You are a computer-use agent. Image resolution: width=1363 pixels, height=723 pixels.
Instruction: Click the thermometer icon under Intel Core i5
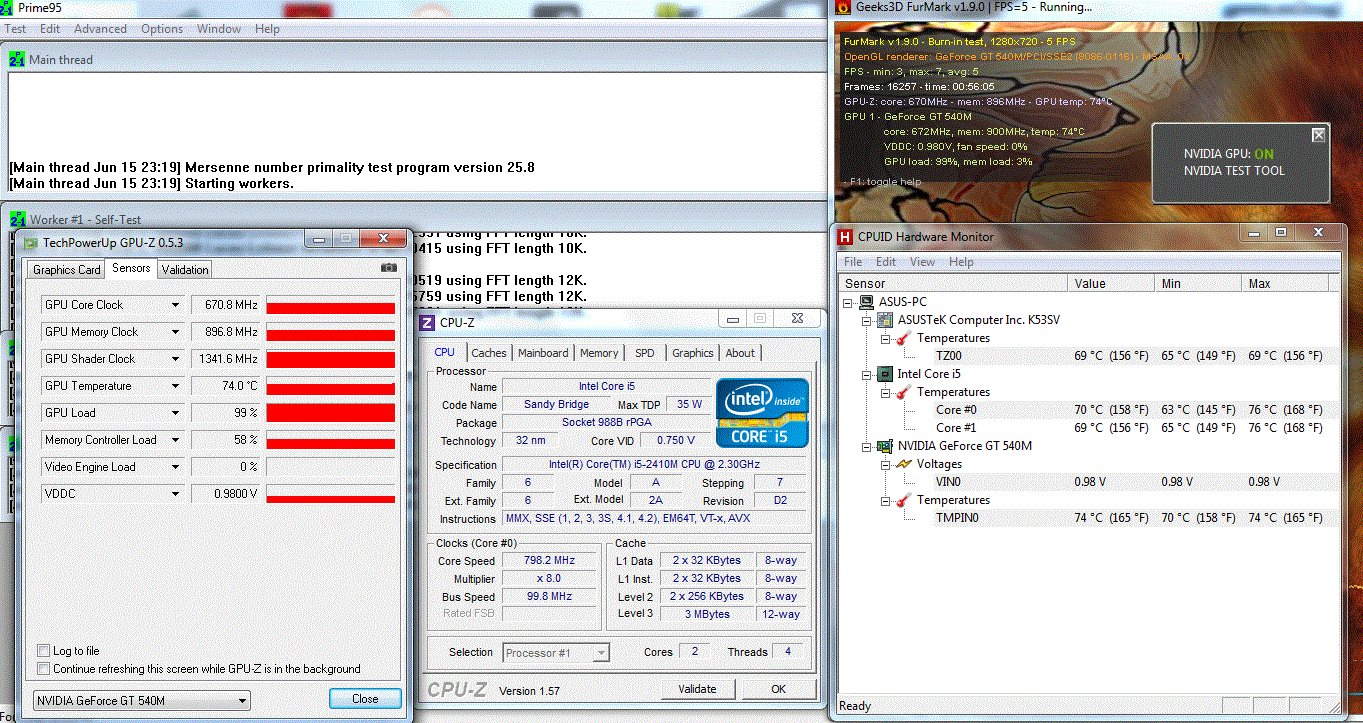click(x=903, y=392)
